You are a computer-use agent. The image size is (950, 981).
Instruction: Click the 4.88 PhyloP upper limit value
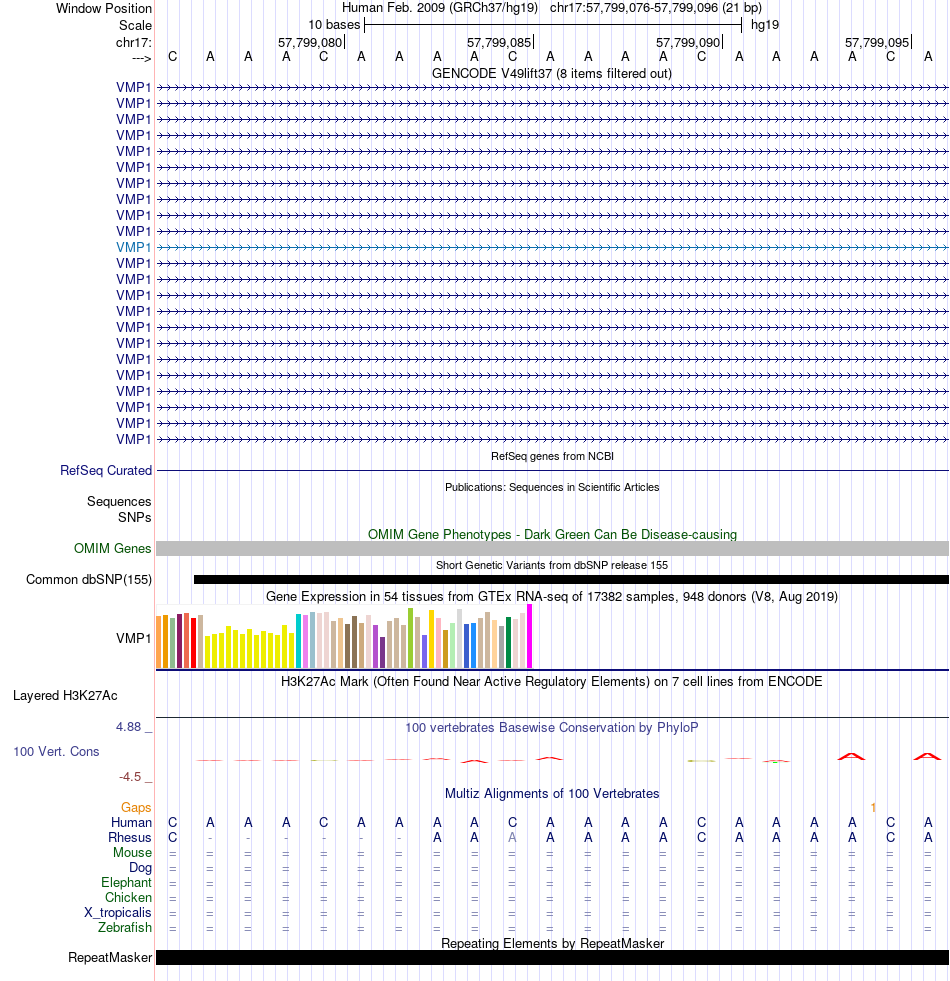pos(128,727)
